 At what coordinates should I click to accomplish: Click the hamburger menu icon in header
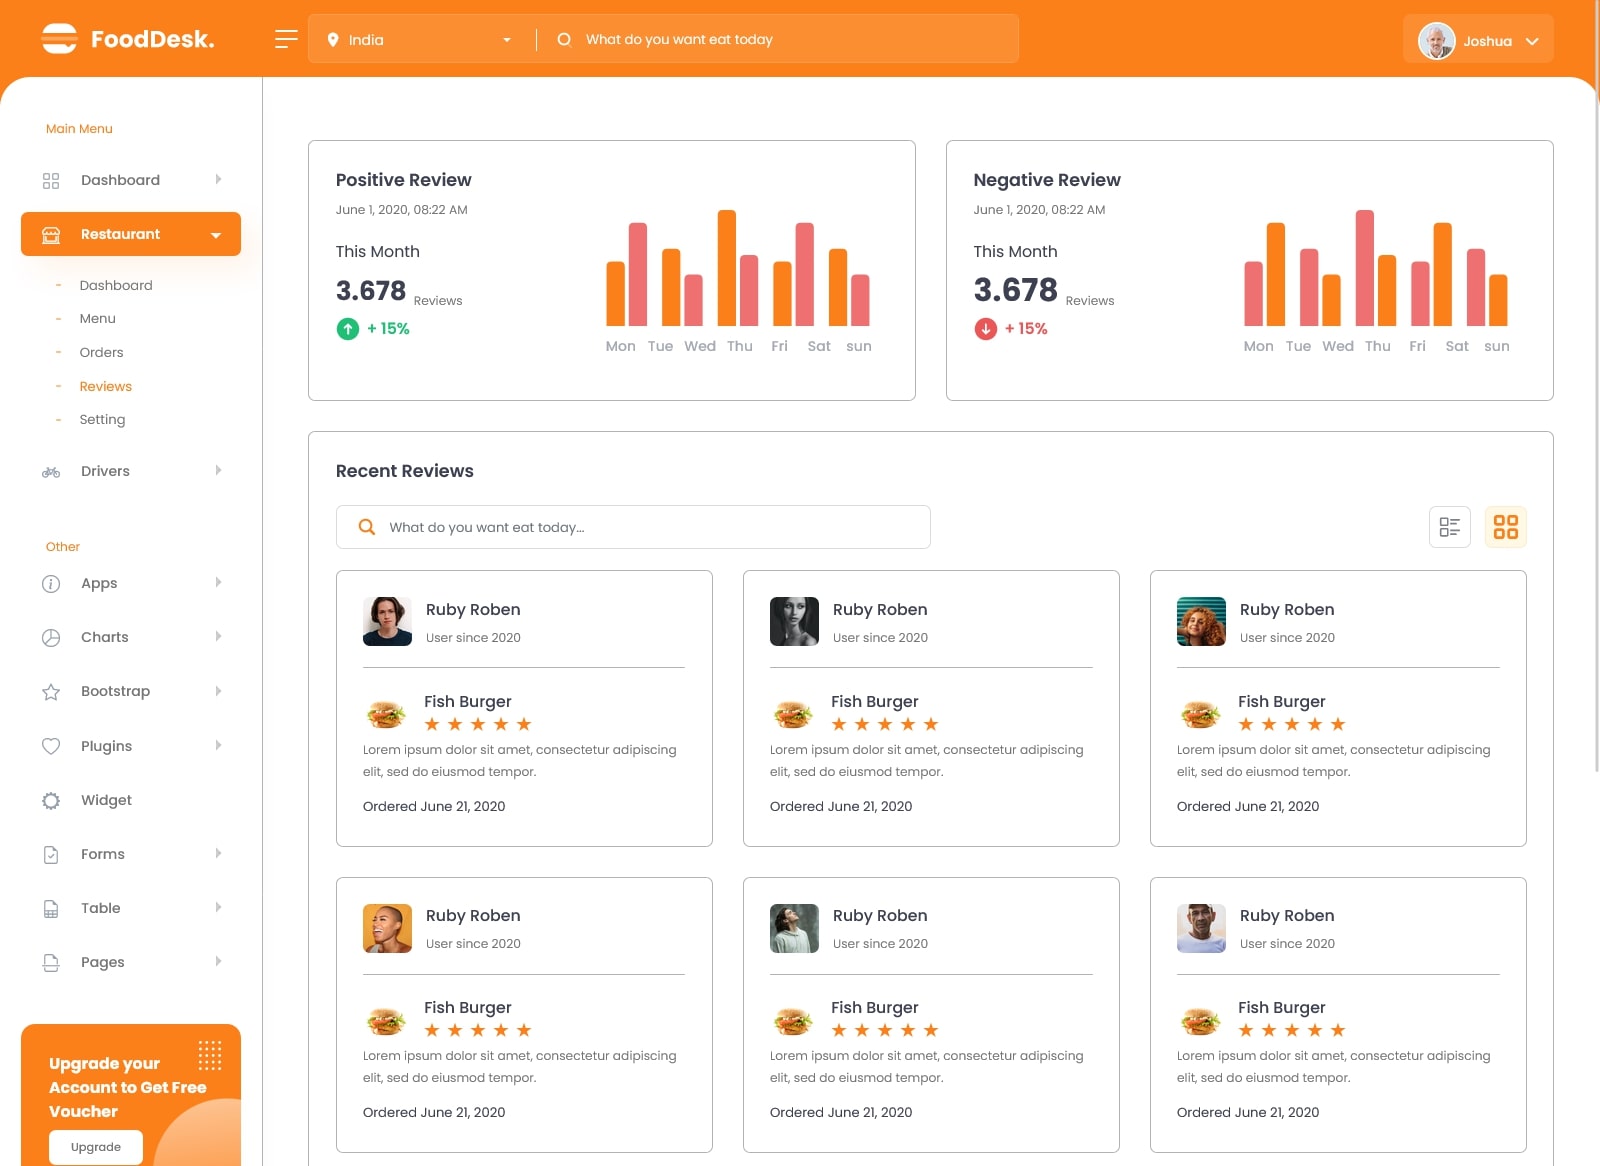pyautogui.click(x=286, y=39)
